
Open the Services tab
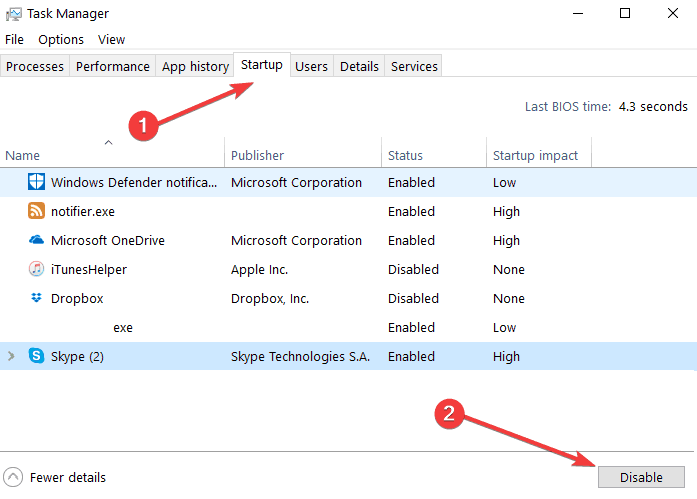[414, 66]
